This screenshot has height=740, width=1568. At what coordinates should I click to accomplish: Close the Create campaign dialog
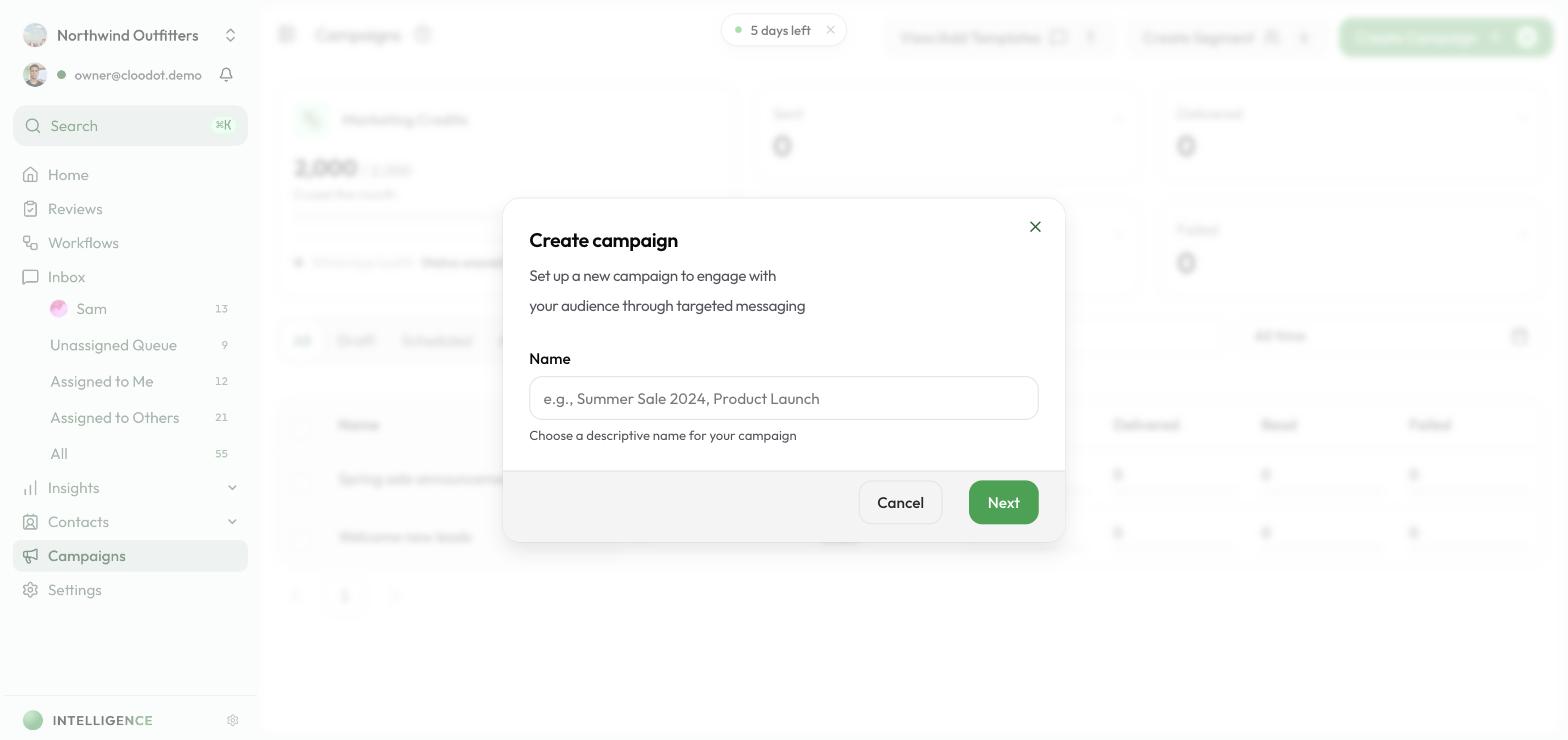[1035, 227]
